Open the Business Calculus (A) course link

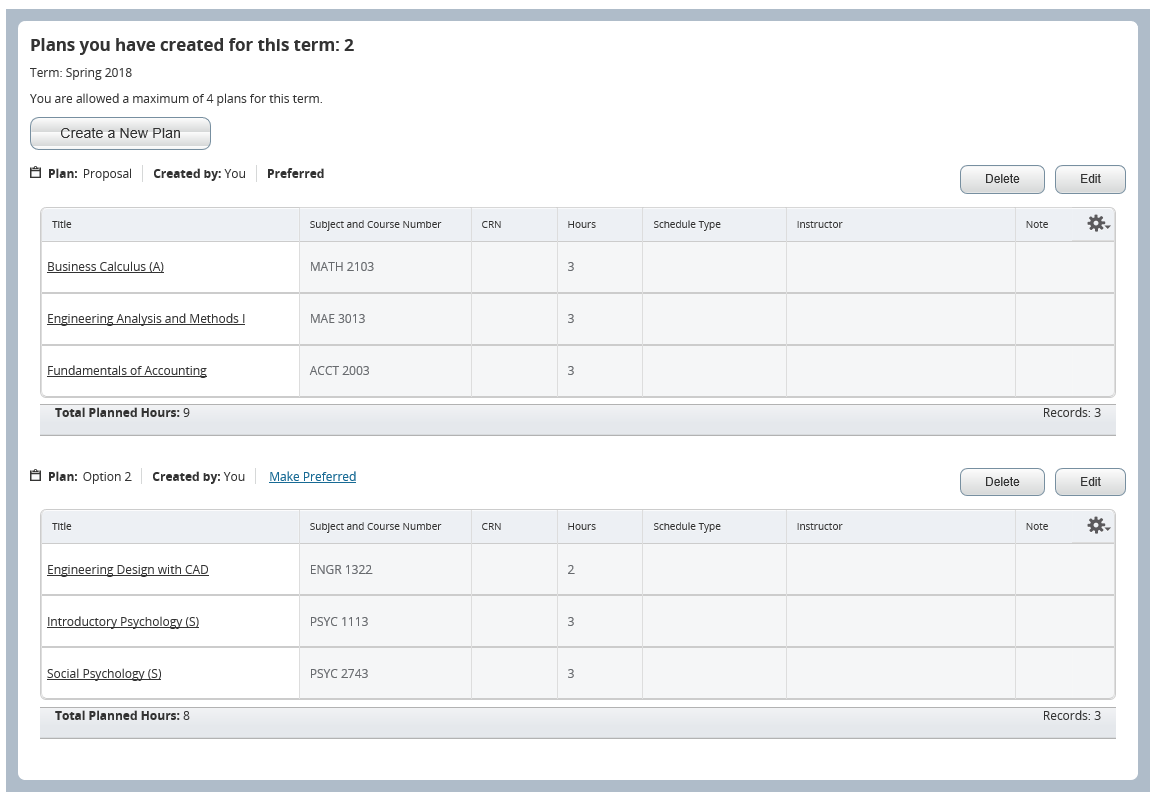105,267
